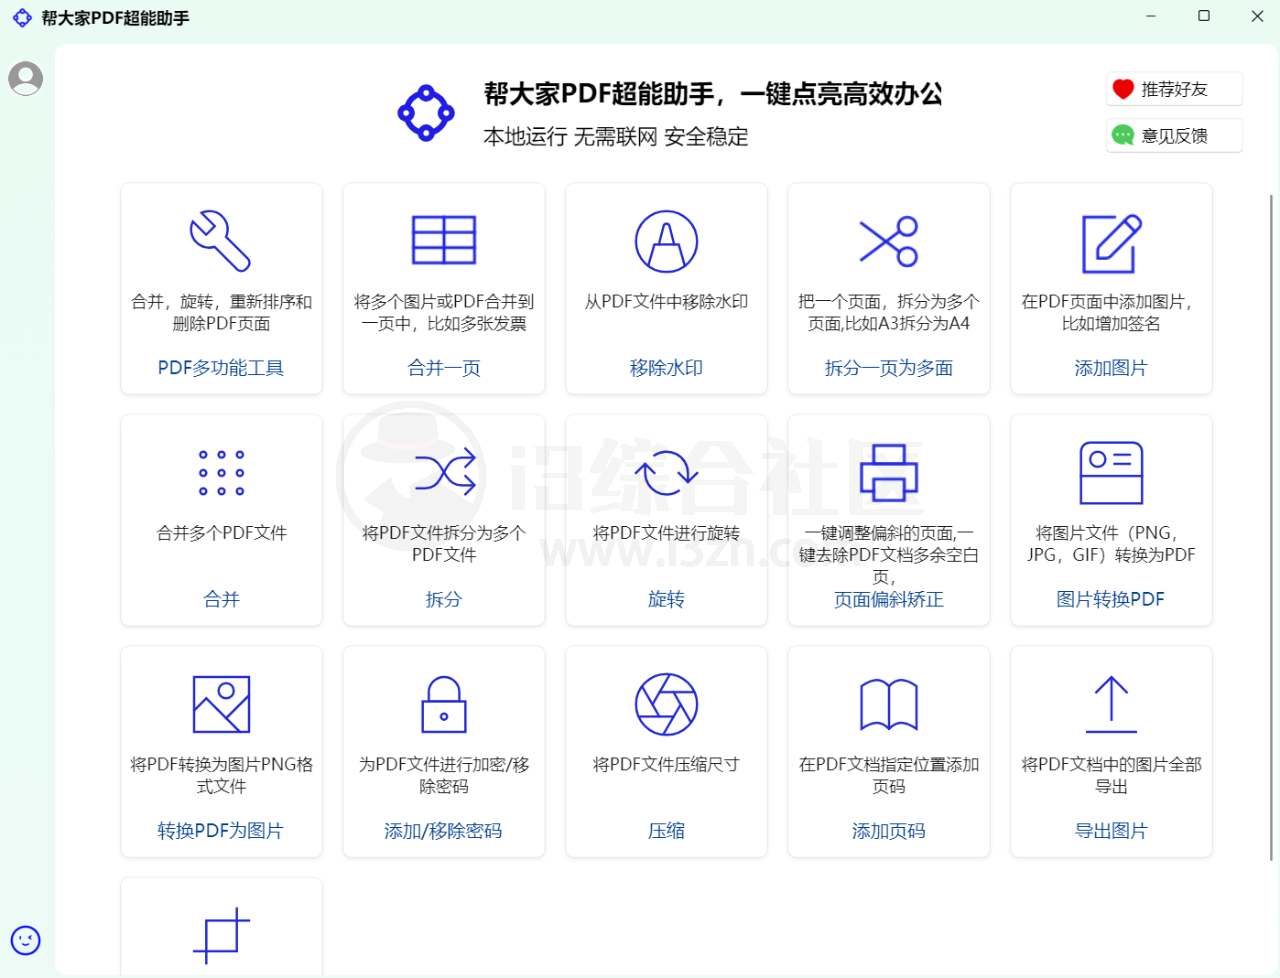
Task: Click the aperture icon for 压缩
Action: (666, 703)
